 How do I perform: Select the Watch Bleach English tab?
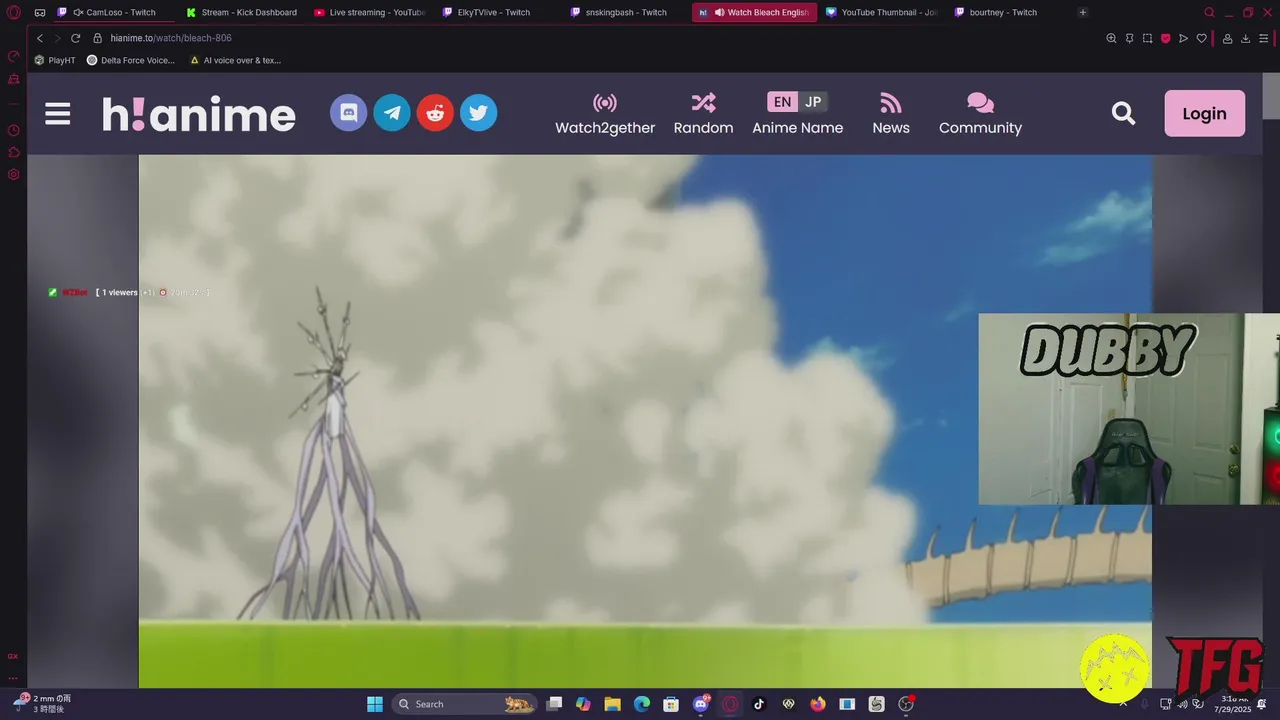click(x=755, y=12)
